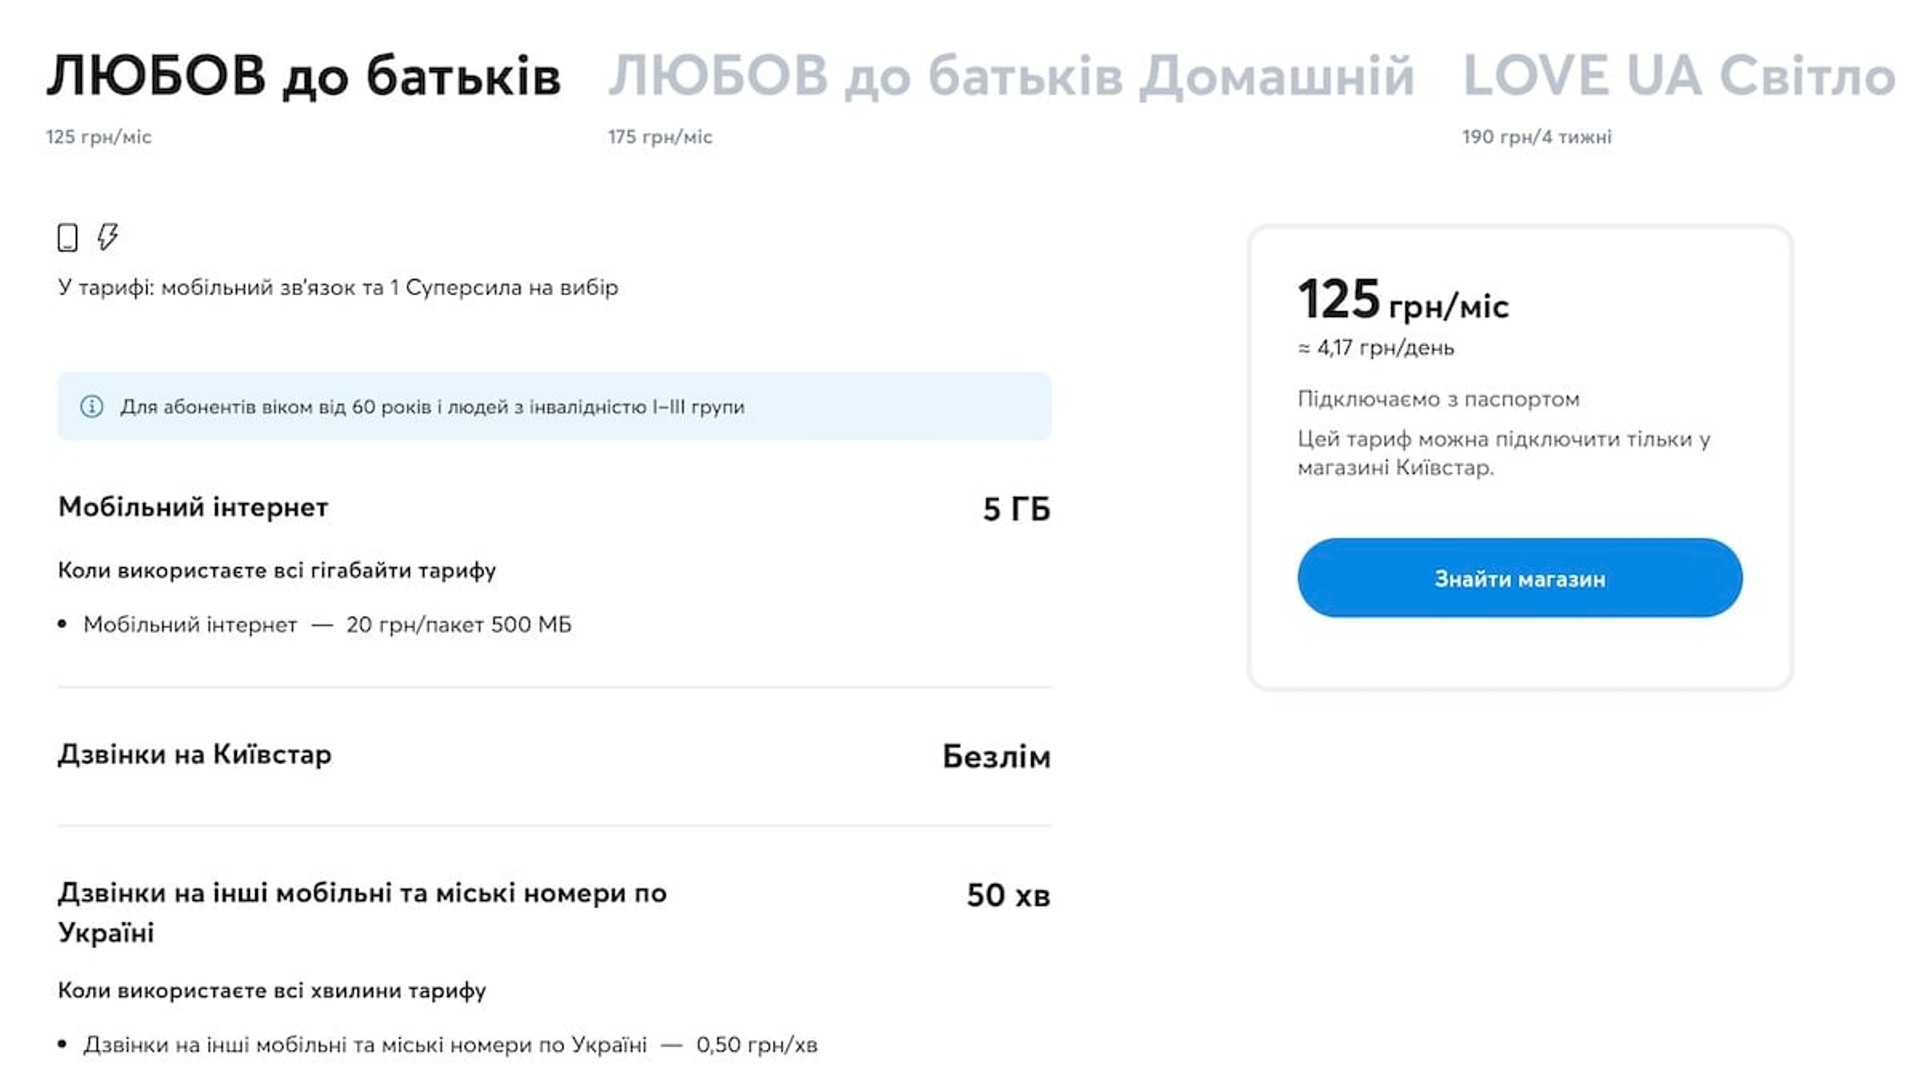Click the 50 хв minutes value
The width and height of the screenshot is (1920, 1083).
tap(1008, 895)
